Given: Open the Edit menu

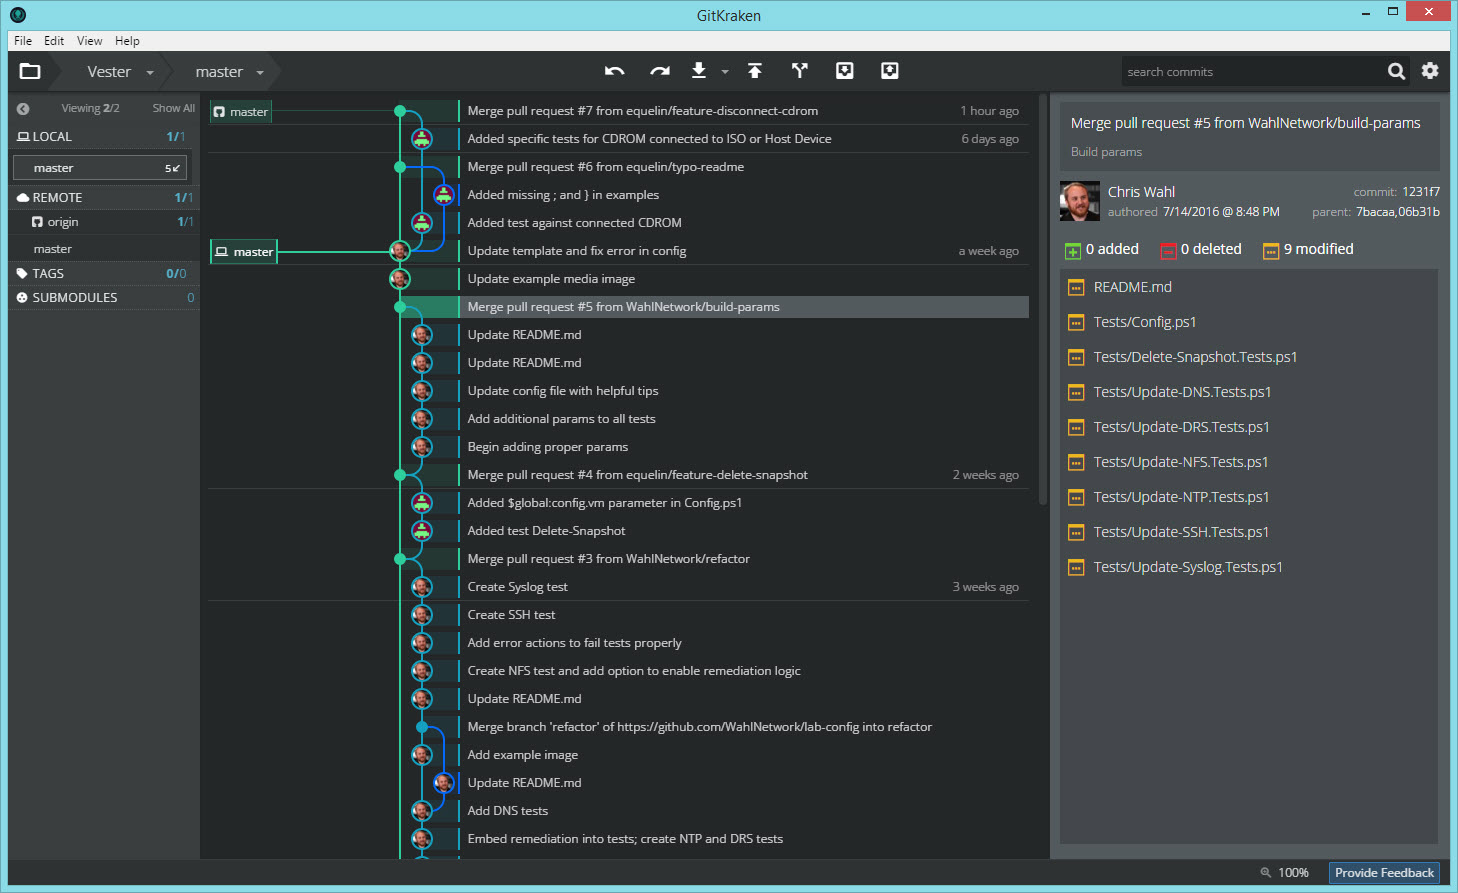Looking at the screenshot, I should [x=54, y=41].
